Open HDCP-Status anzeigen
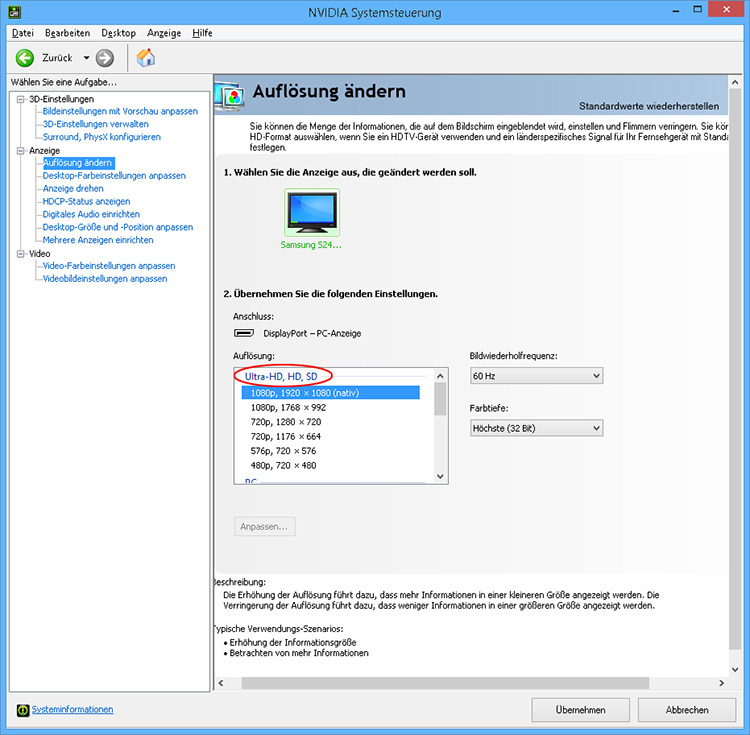The image size is (750, 735). [86, 202]
